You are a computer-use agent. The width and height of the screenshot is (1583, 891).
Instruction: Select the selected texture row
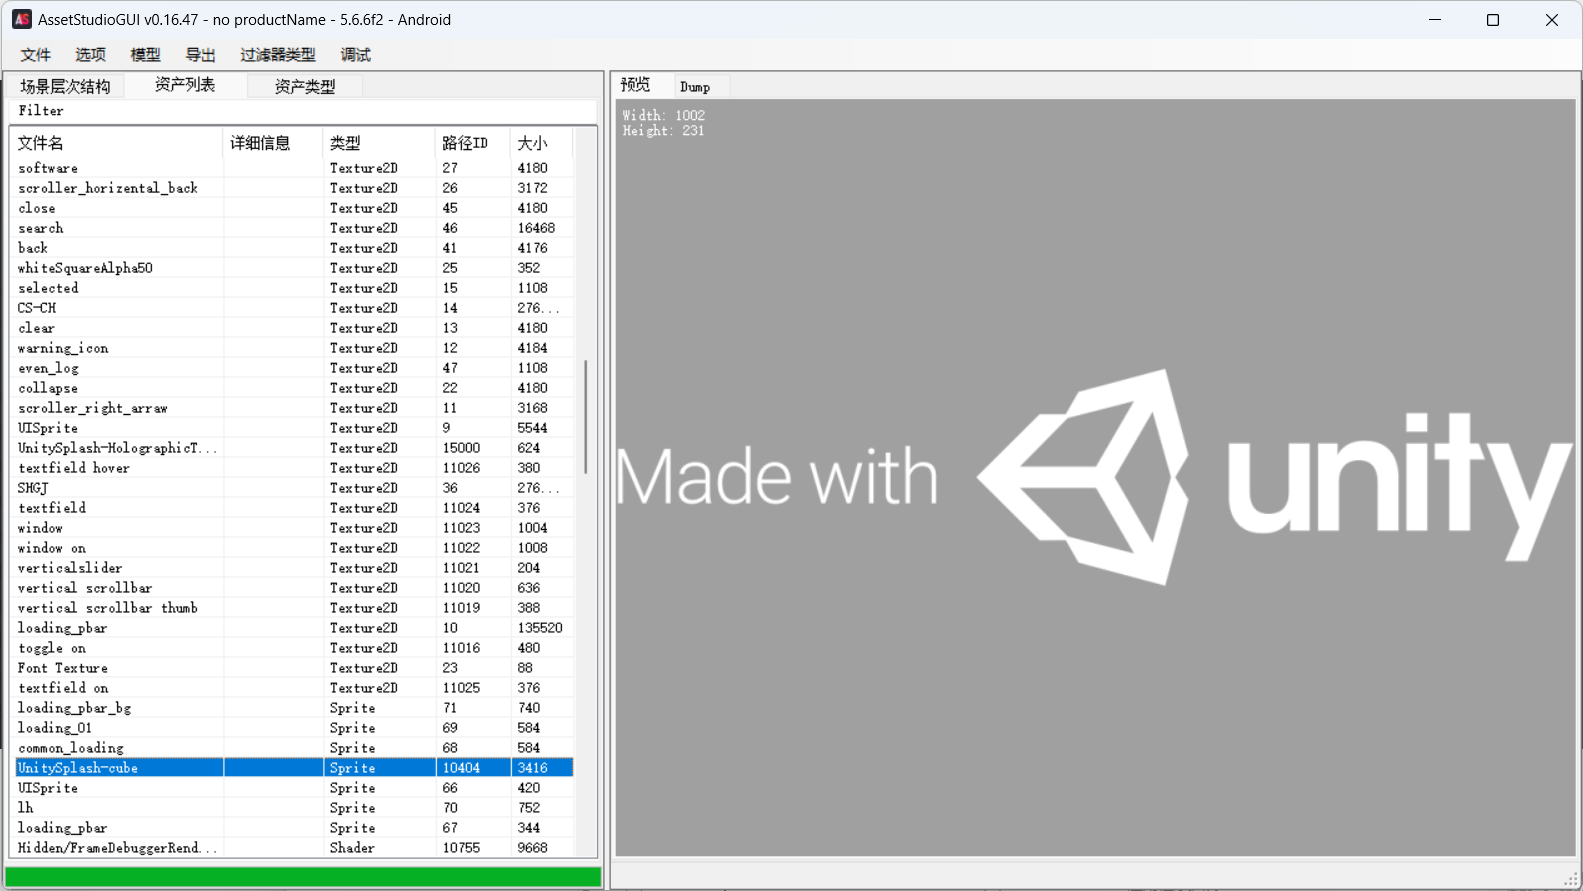pos(295,288)
